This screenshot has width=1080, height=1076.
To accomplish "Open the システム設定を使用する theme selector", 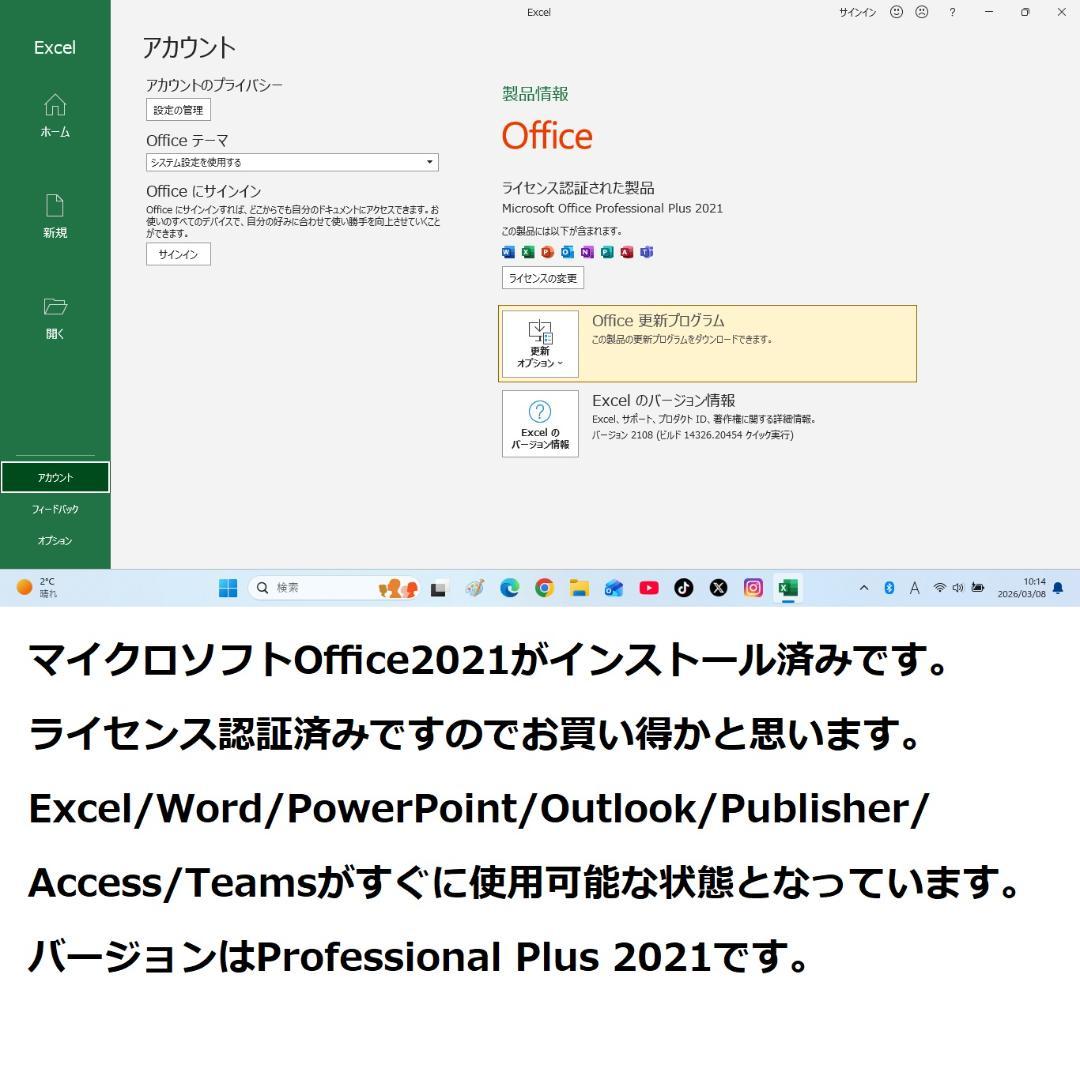I will click(290, 162).
